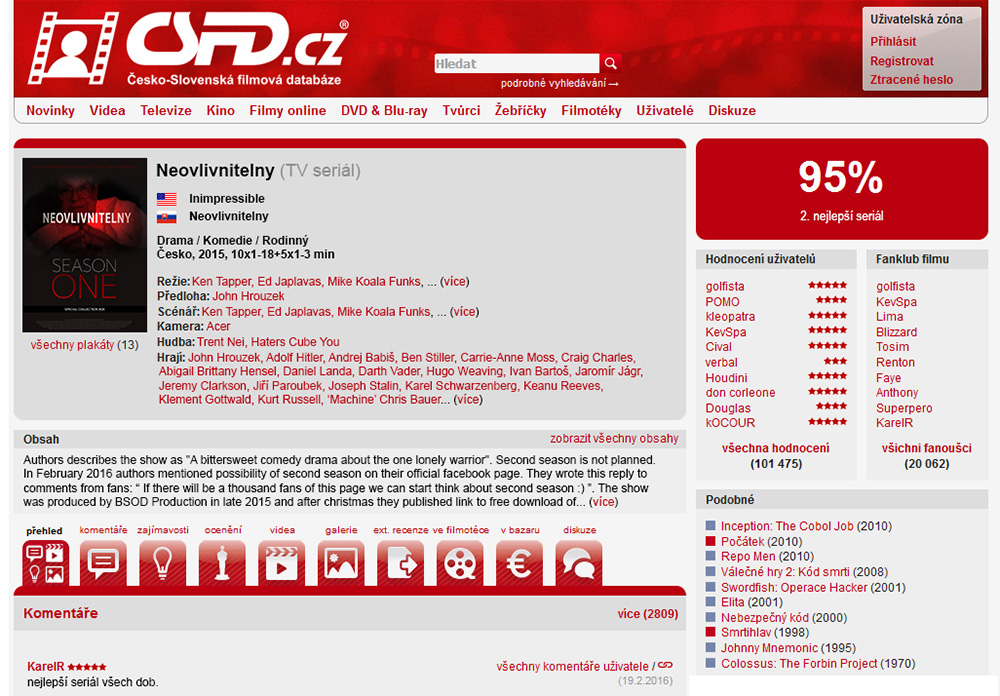Open the Filmotéky menu item
The image size is (1000, 696).
(591, 110)
